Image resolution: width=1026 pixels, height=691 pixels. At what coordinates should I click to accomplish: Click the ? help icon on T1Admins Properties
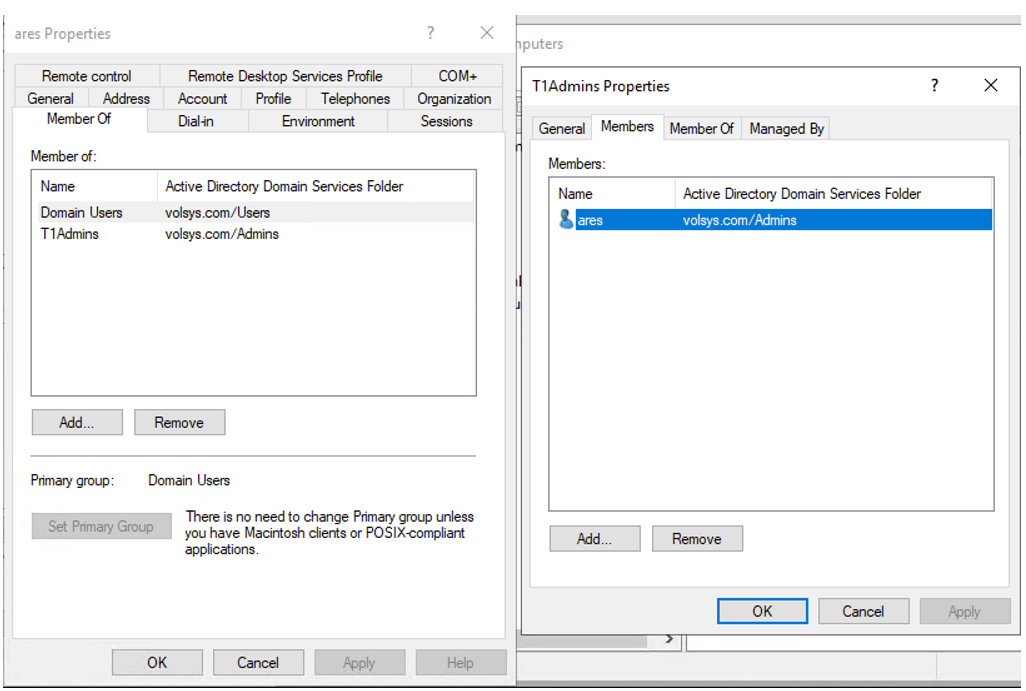934,86
